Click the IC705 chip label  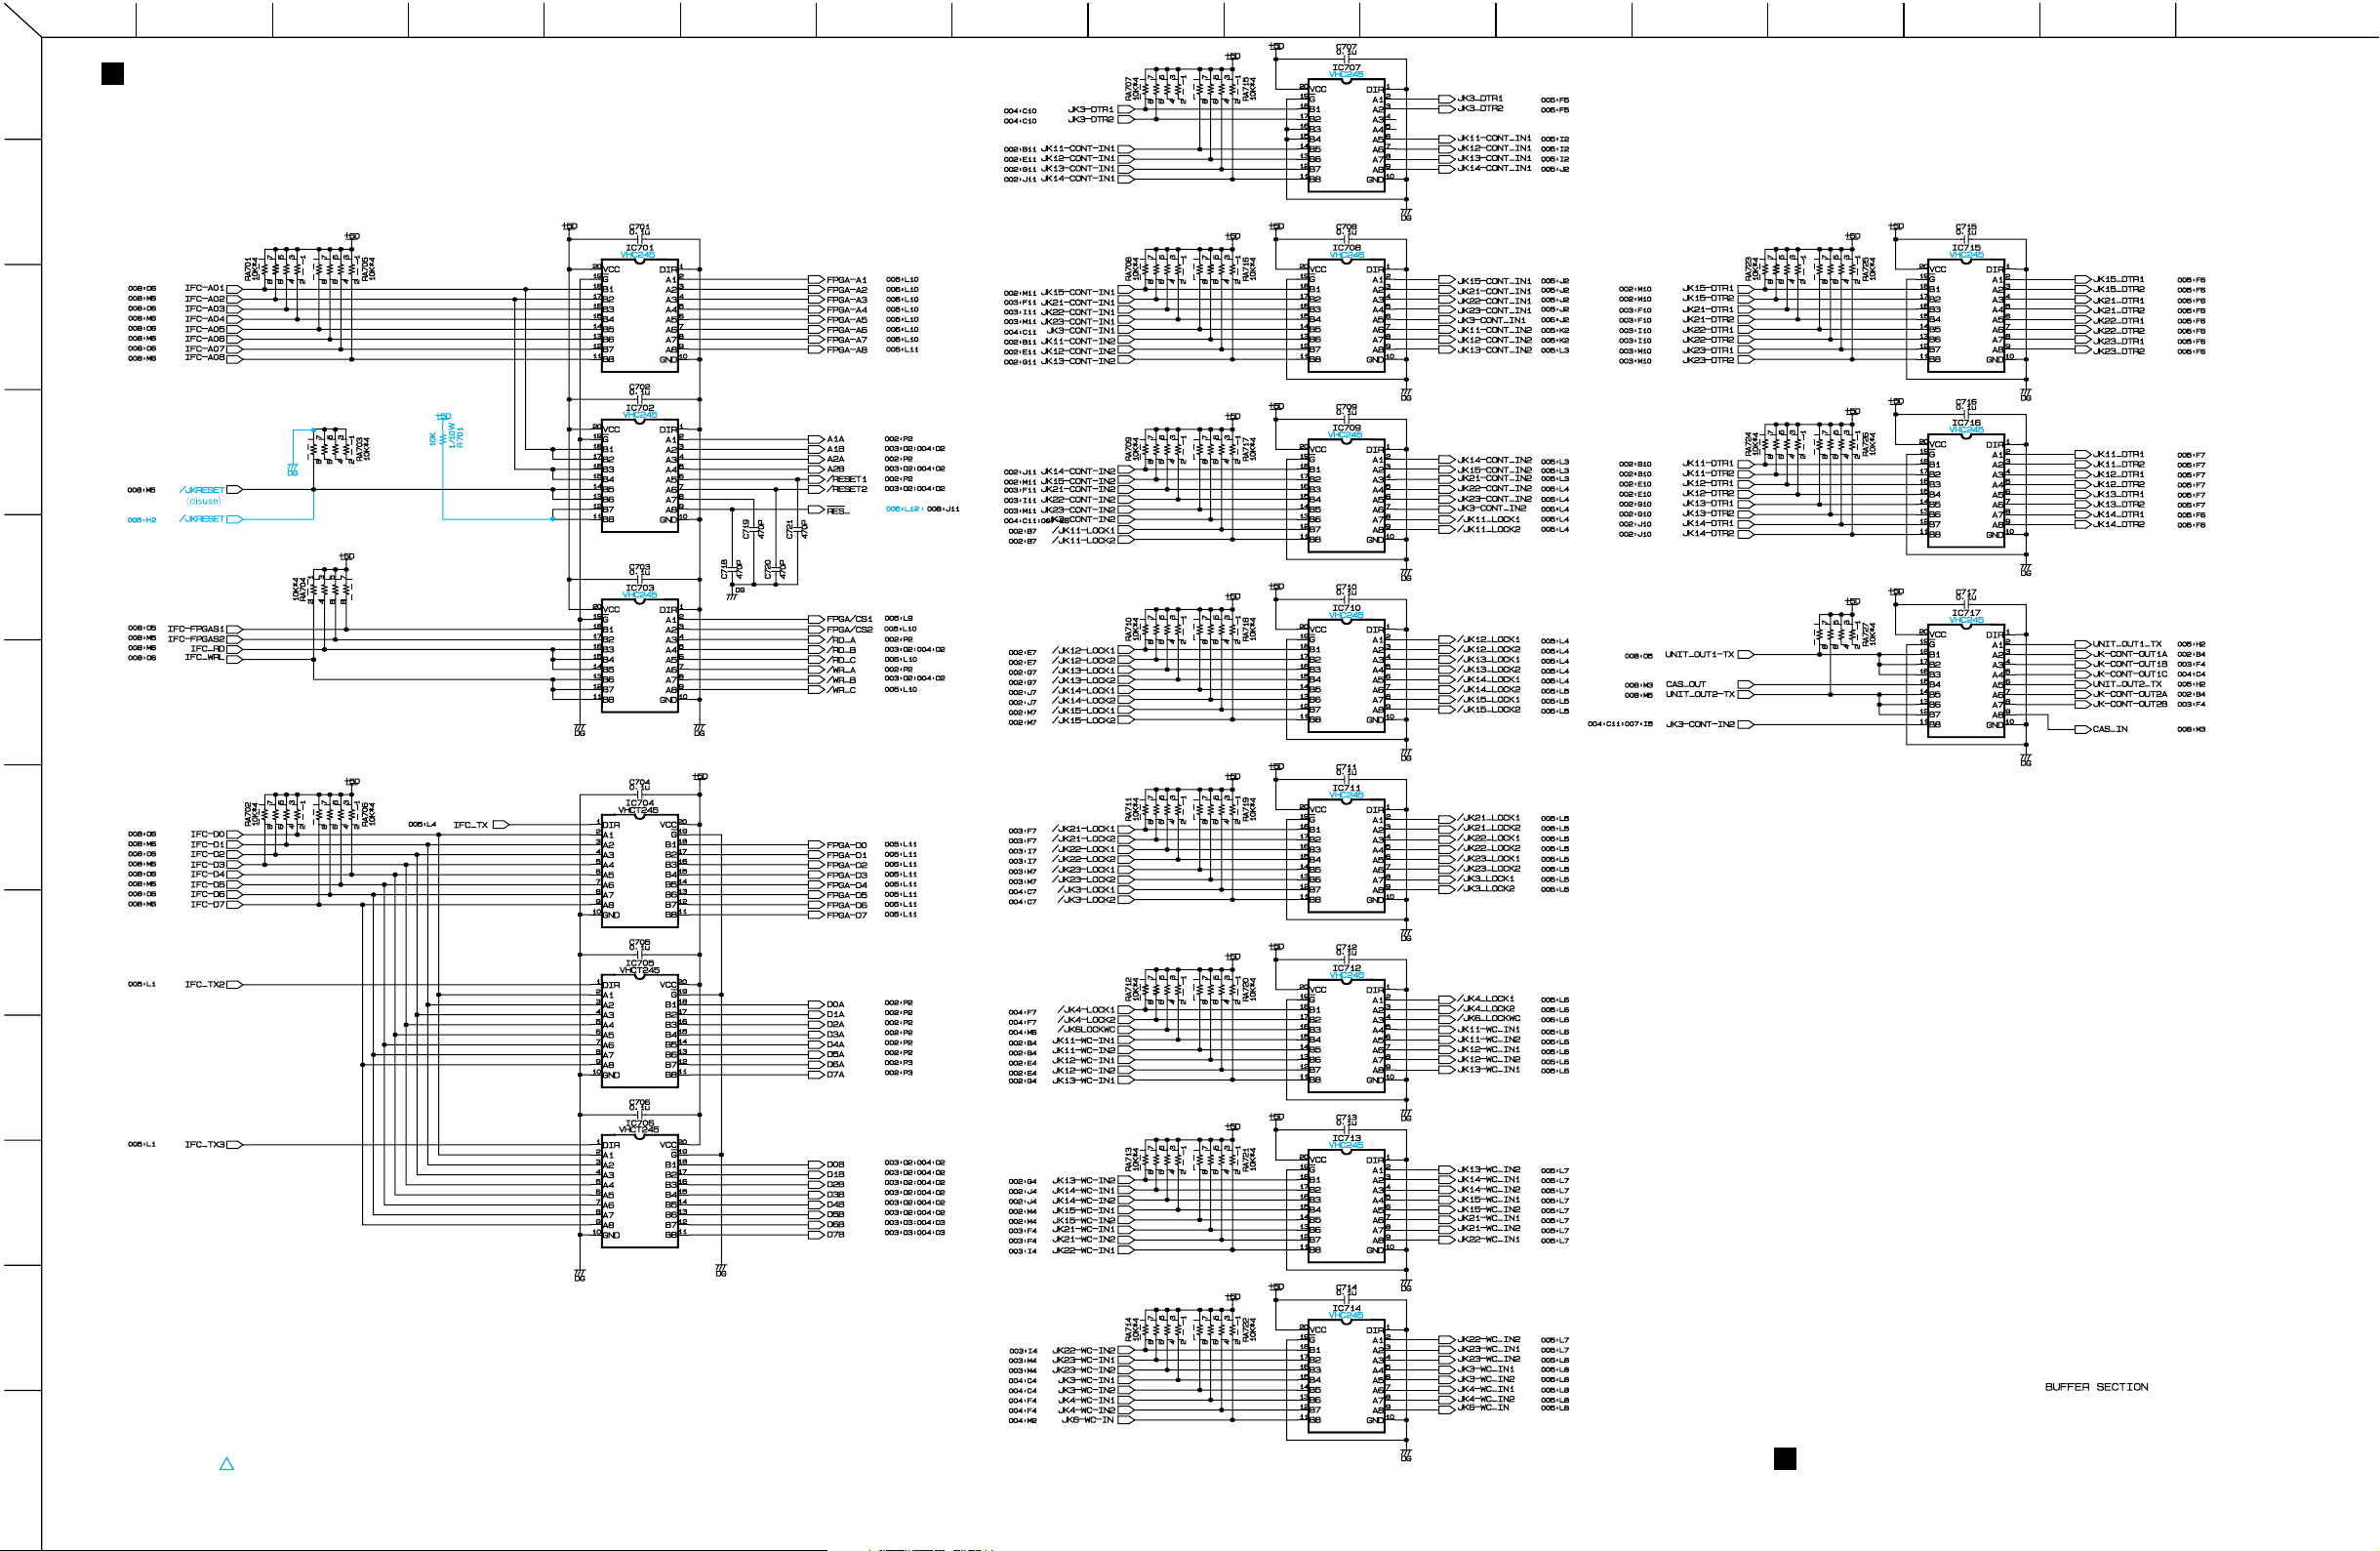[640, 962]
